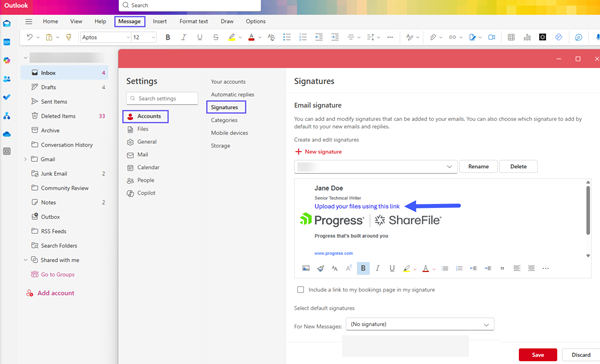600x364 pixels.
Task: Click Rename for the signature
Action: pyautogui.click(x=478, y=166)
